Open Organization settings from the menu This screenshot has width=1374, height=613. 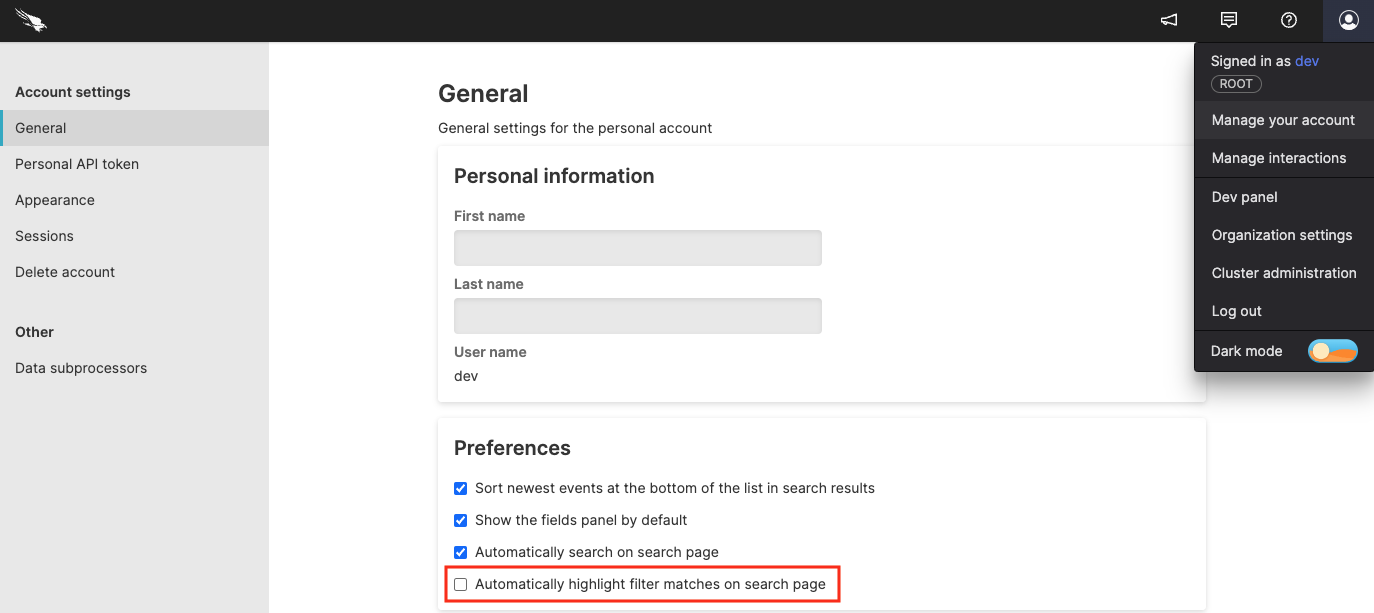pyautogui.click(x=1280, y=235)
